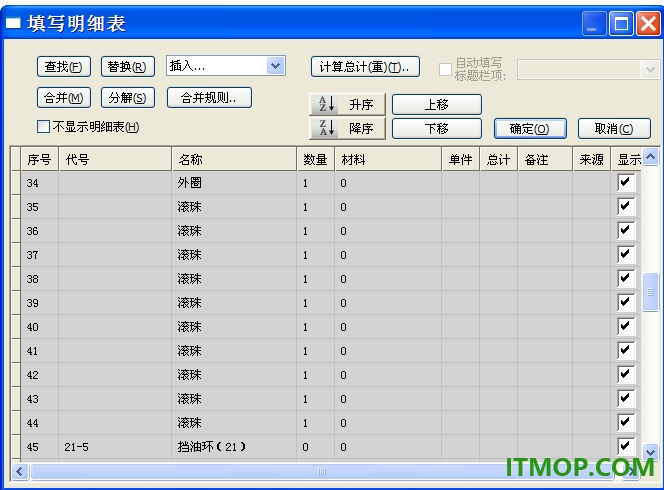
Task: Minimize the 填写明细表 window
Action: point(594,23)
